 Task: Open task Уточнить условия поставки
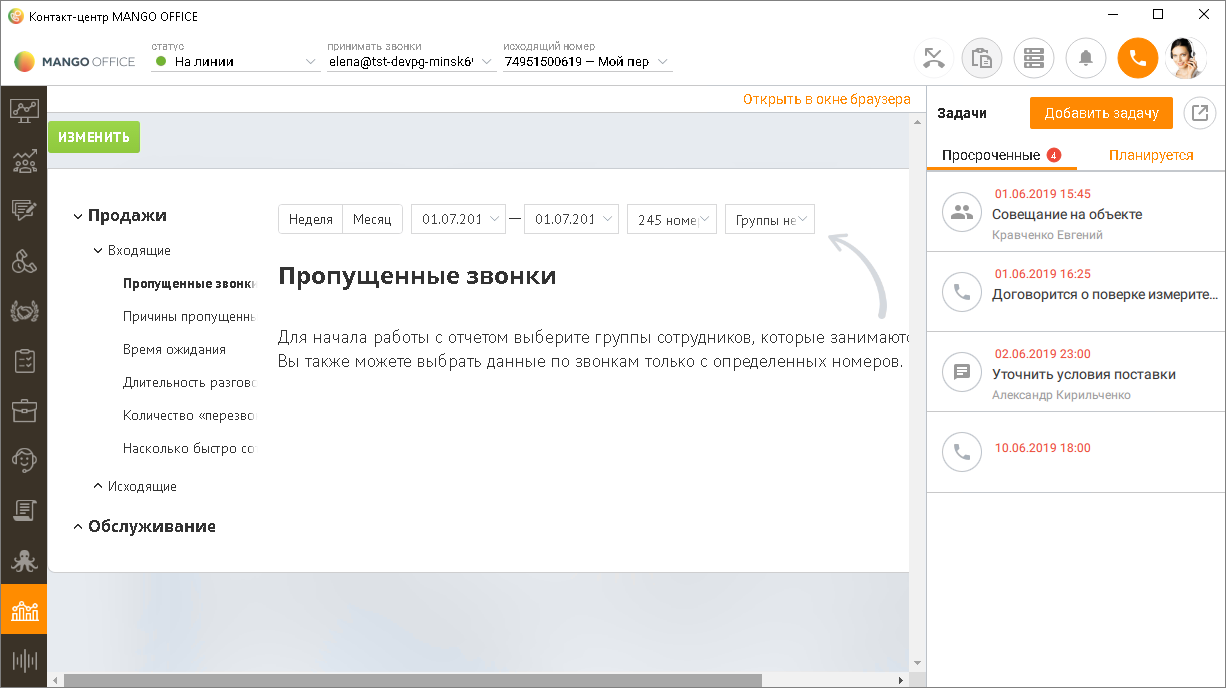pos(1084,374)
